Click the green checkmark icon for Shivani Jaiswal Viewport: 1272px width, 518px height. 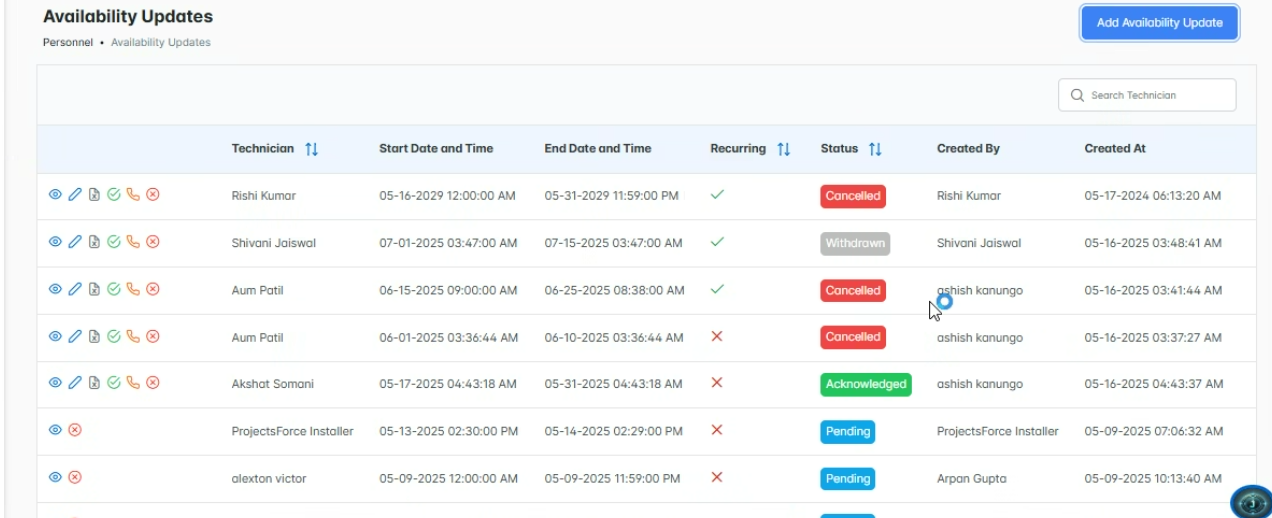tap(114, 242)
